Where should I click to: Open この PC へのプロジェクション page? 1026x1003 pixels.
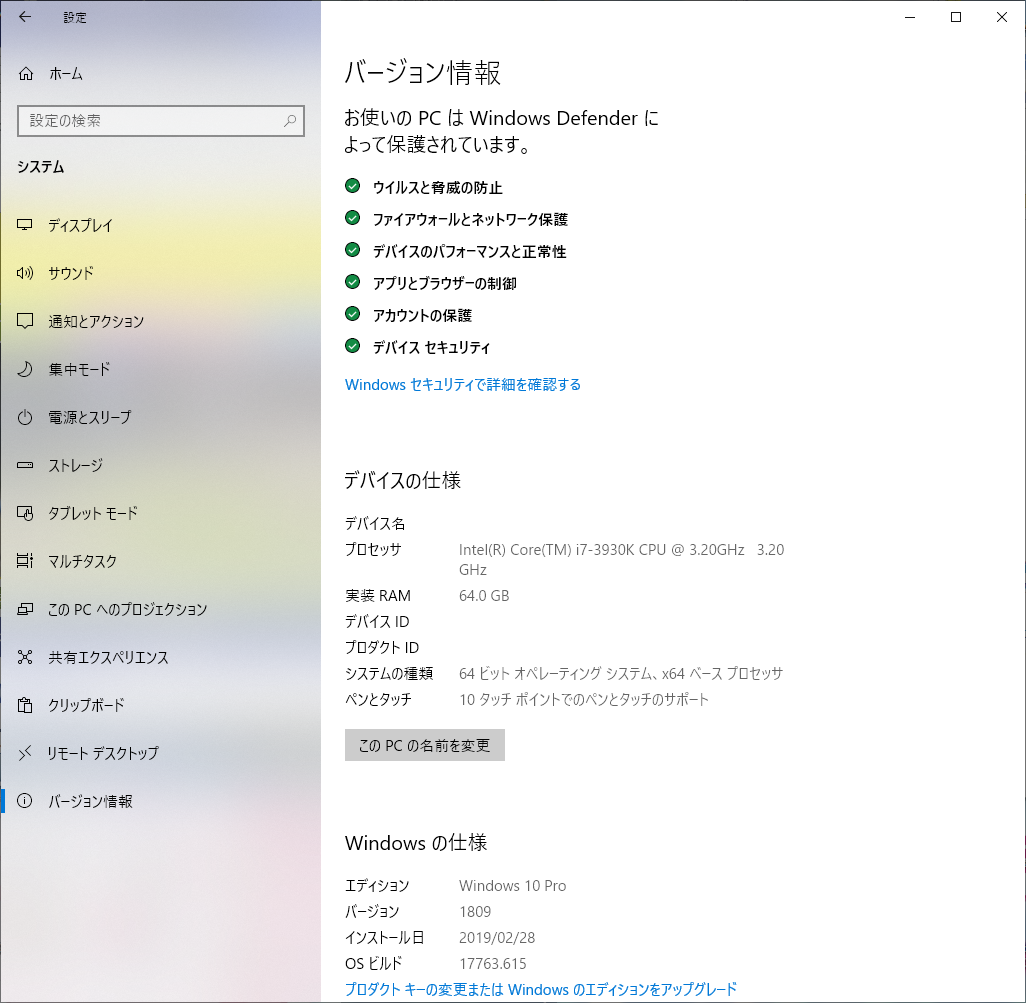point(160,609)
